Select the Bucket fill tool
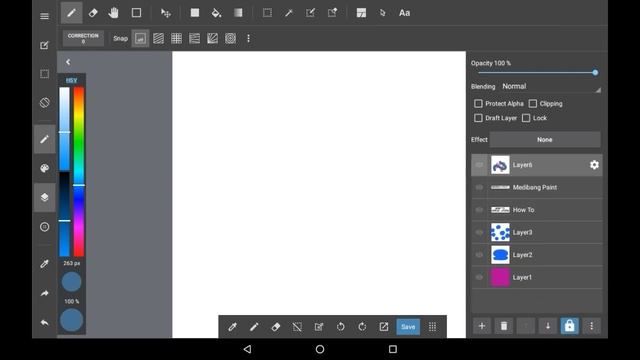Screen dimensions: 640x360 point(216,13)
